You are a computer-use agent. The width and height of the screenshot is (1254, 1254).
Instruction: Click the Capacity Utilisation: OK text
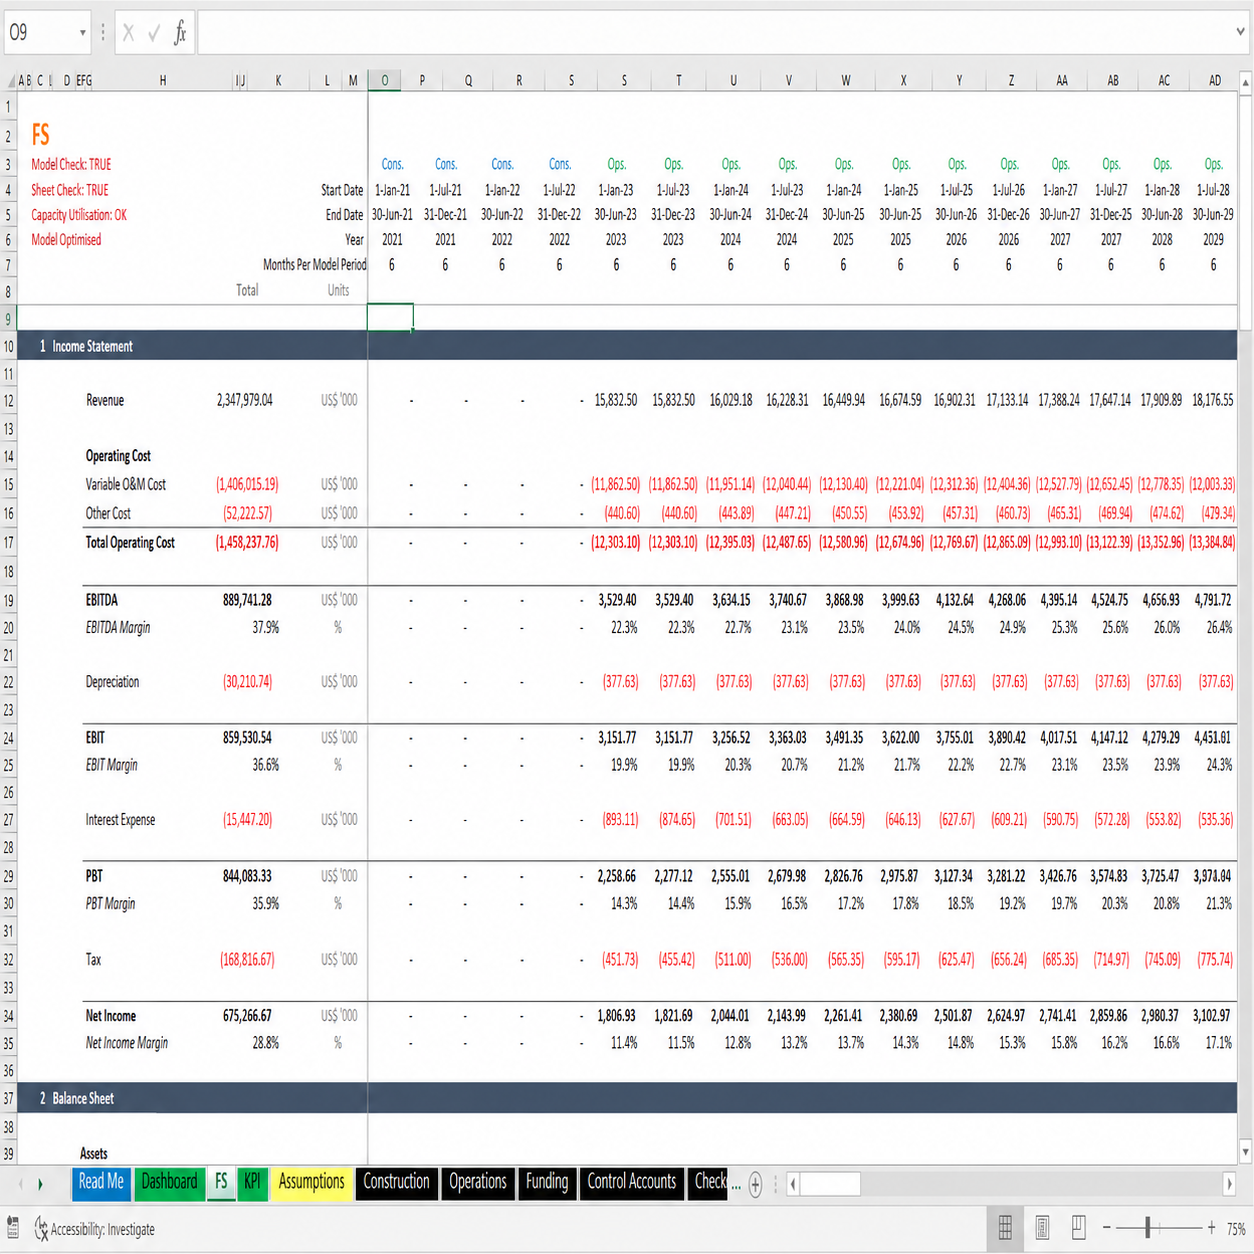point(79,215)
